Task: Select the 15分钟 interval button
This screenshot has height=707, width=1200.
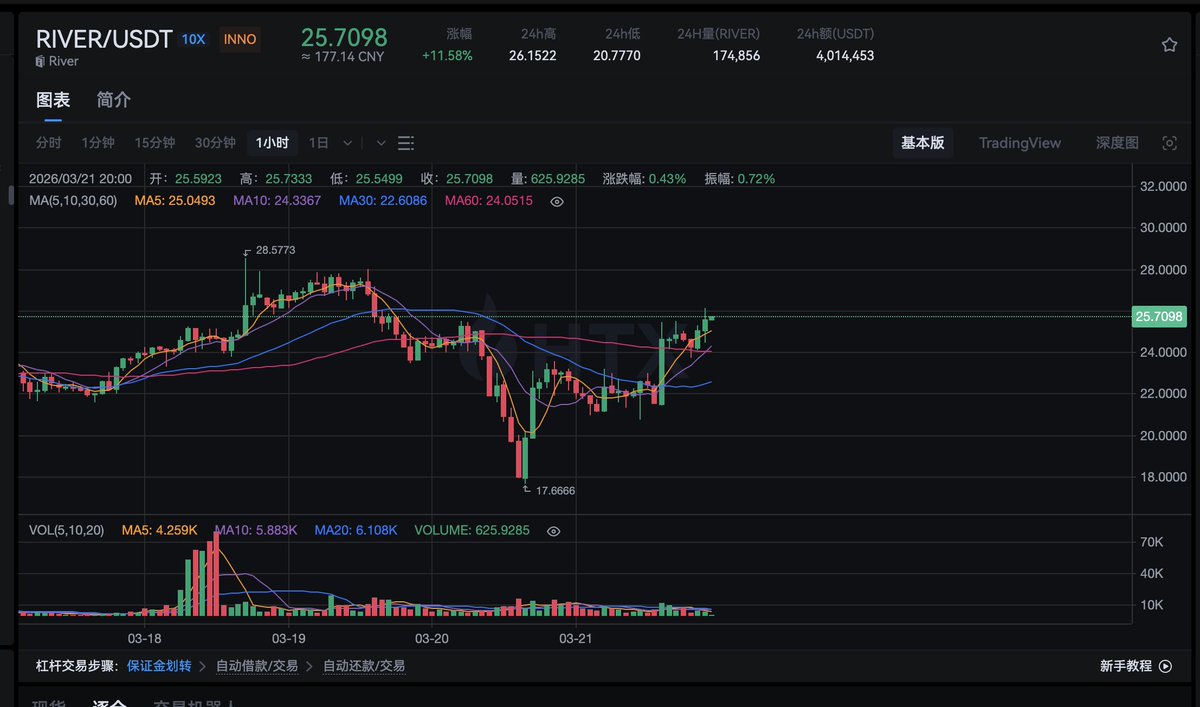Action: (x=155, y=143)
